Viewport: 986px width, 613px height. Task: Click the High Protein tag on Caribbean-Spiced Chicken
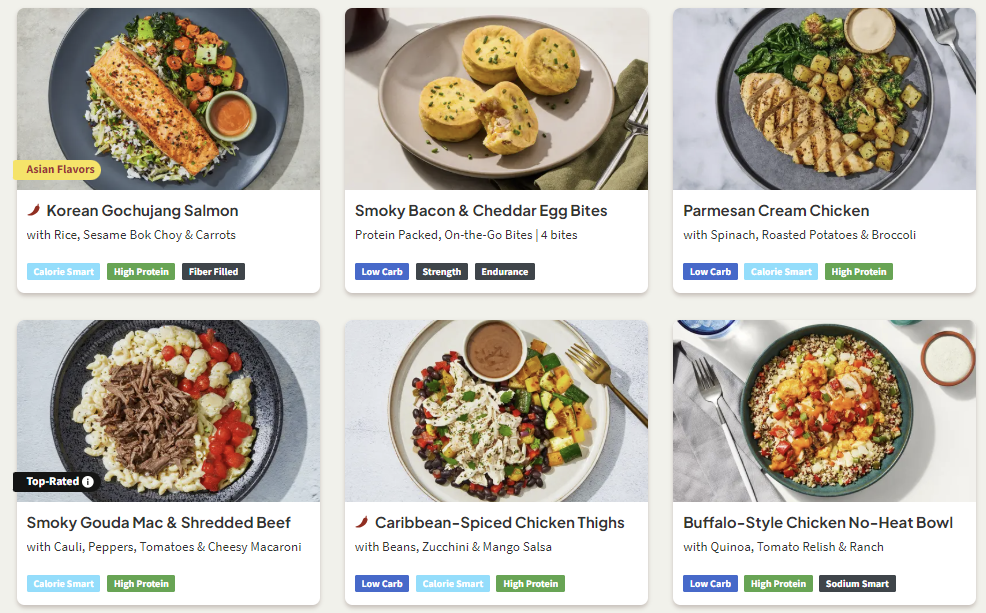point(530,583)
